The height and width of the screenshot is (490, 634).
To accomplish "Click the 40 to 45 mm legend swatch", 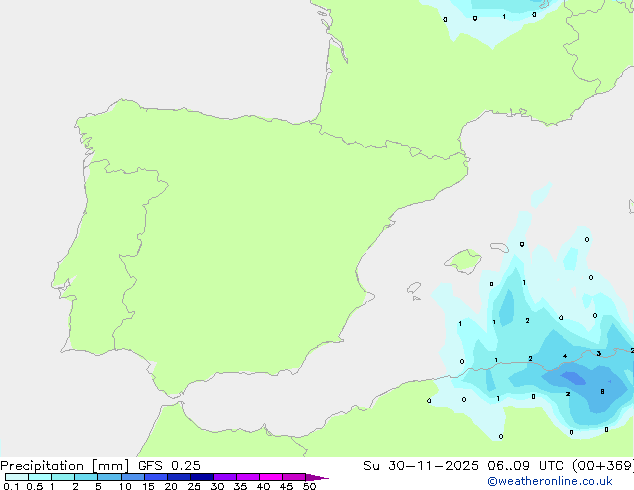I will point(271,477).
